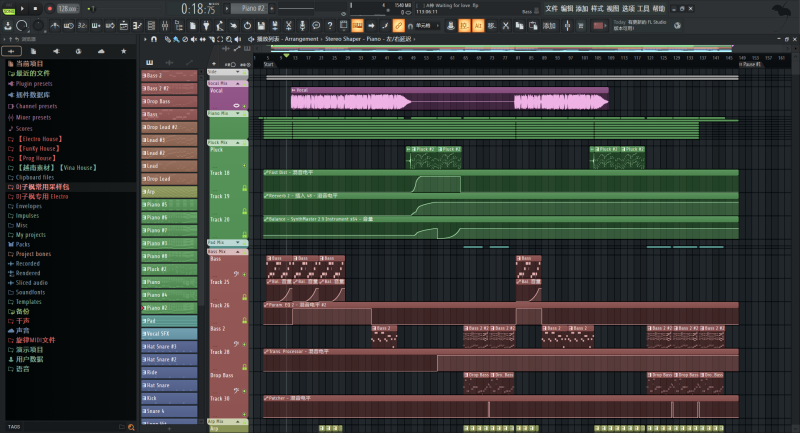Viewport: 800px width, 433px height.
Task: Expand the Piano Mix track group
Action: (x=238, y=113)
